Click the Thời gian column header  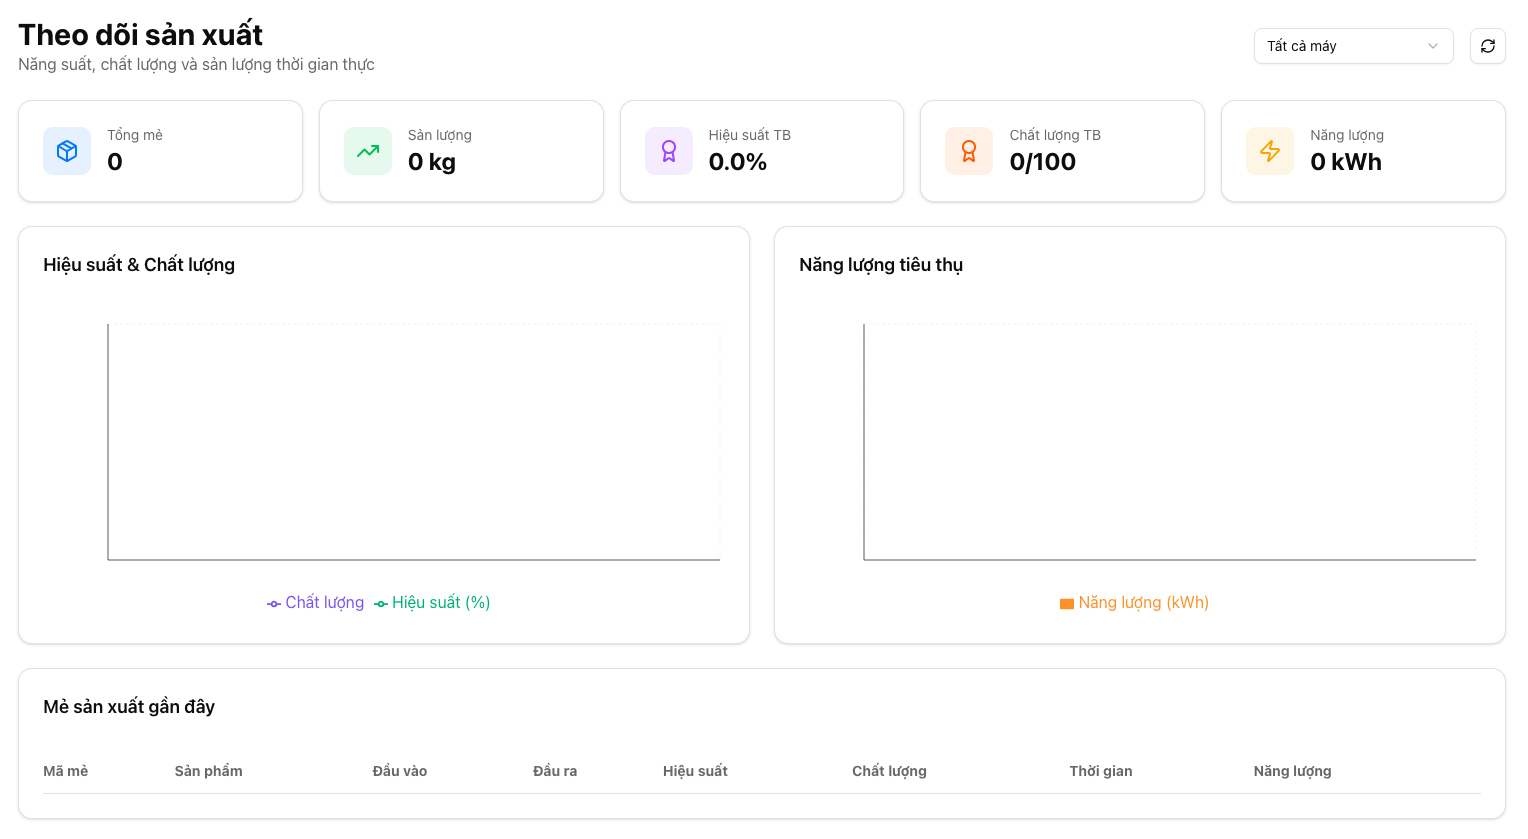click(1100, 771)
